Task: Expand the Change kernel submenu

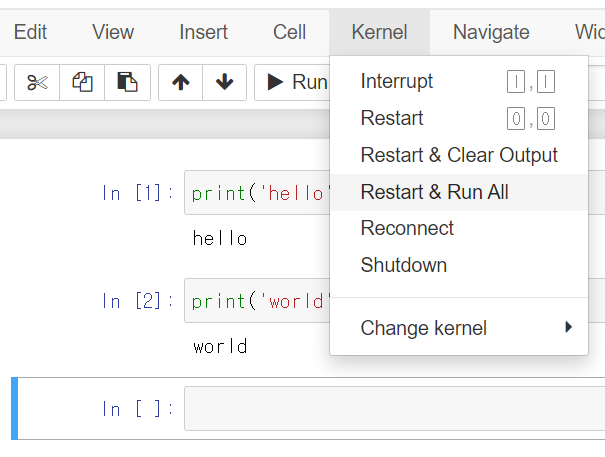Action: [459, 328]
